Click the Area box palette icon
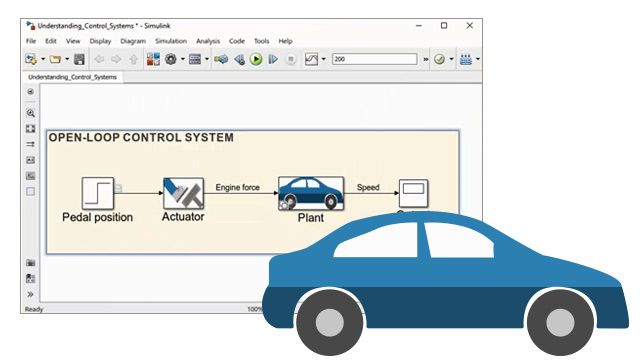This screenshot has height=360, width=640. (31, 191)
